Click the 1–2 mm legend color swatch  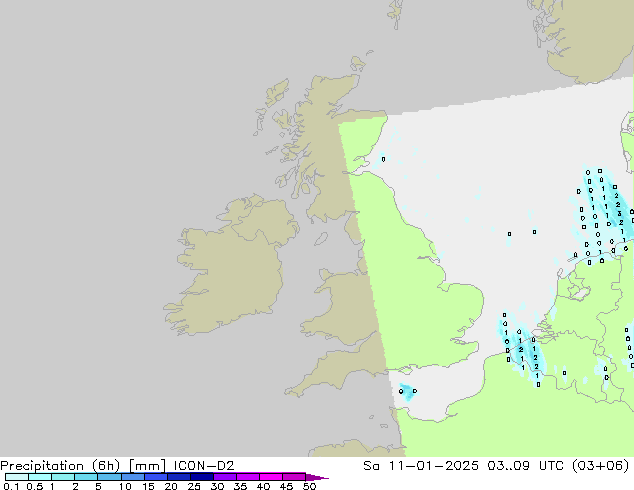click(x=63, y=477)
